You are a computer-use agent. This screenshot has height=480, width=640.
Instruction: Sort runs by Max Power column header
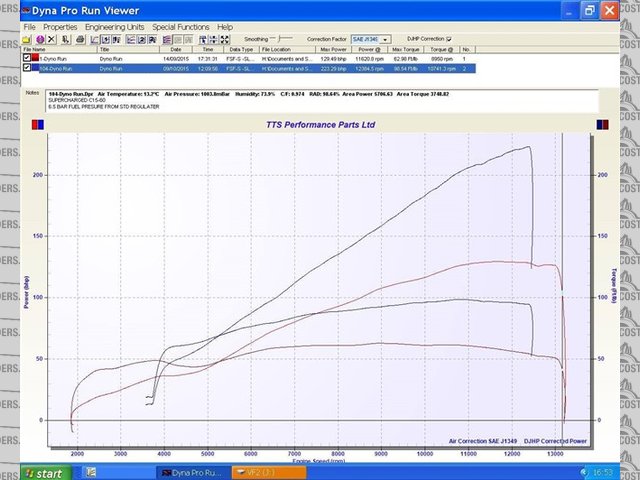pos(332,48)
